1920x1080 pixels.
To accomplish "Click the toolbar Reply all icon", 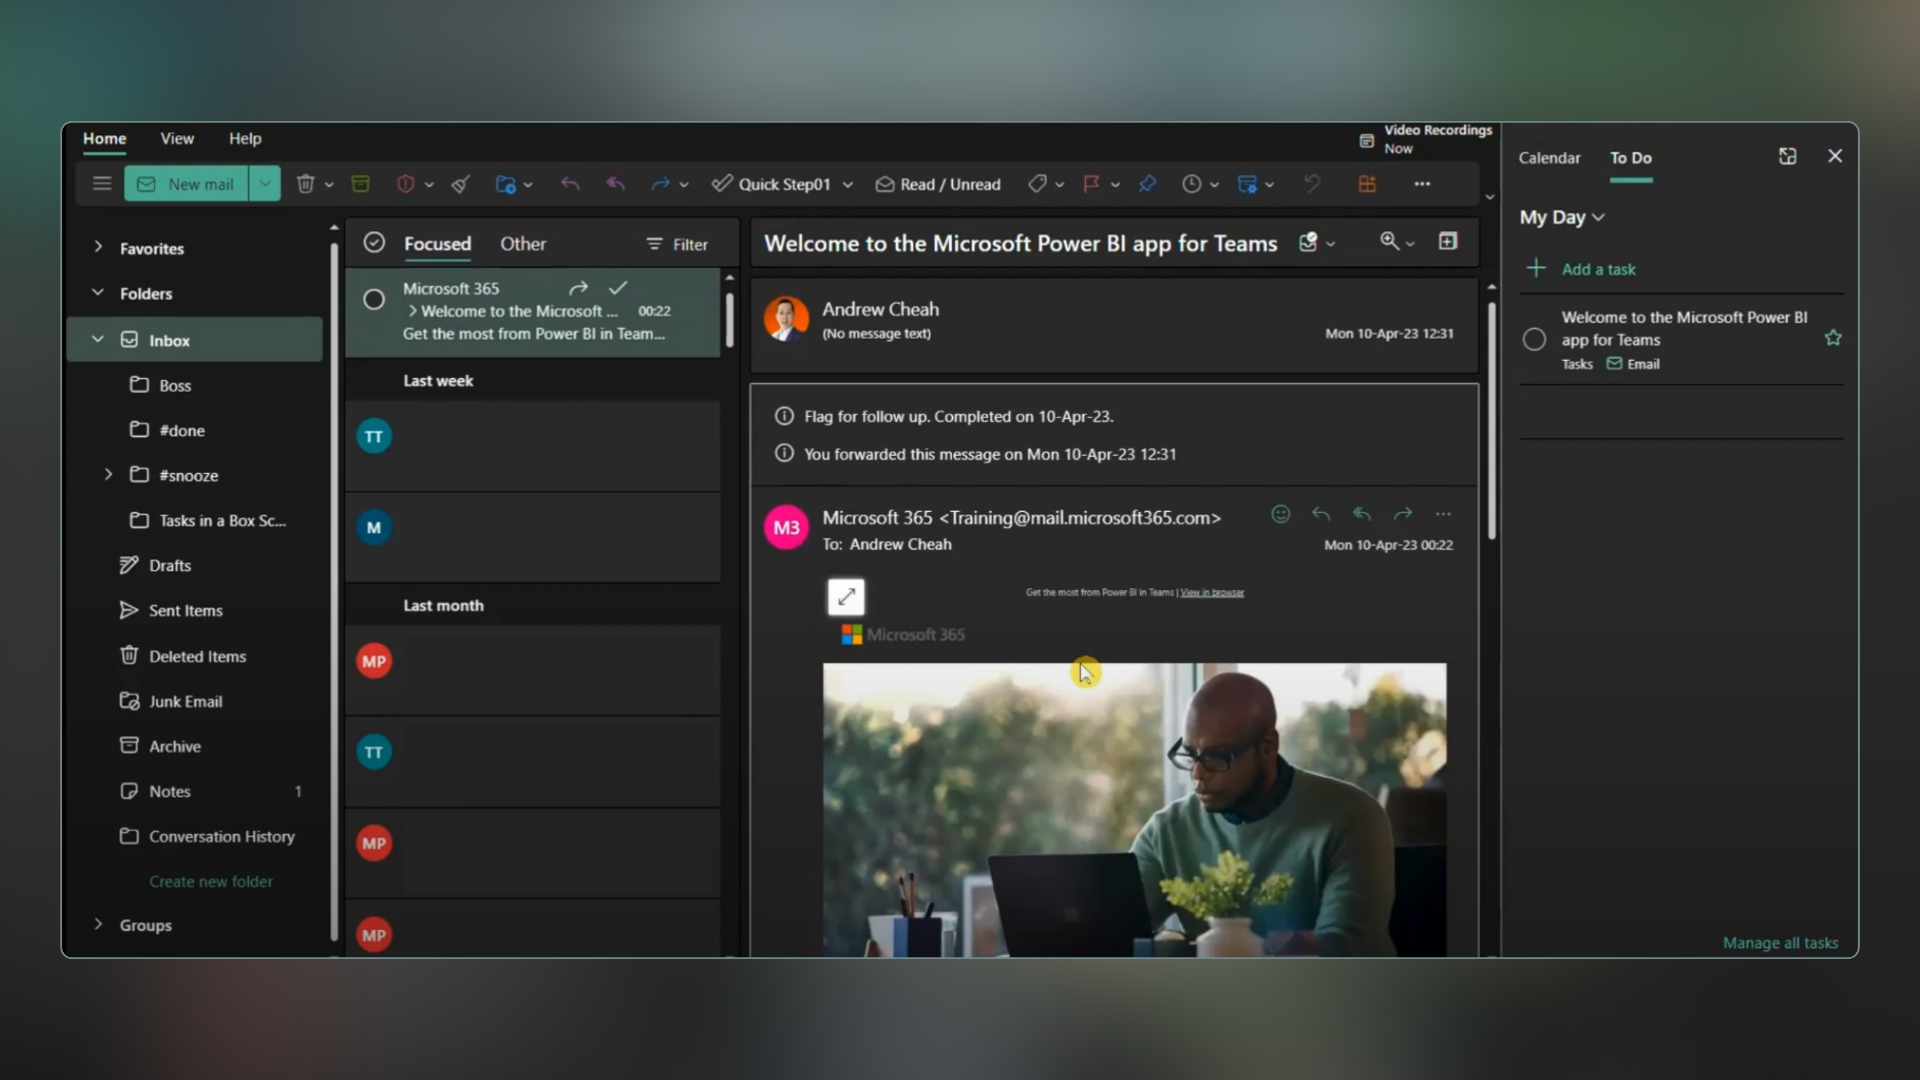I will click(x=615, y=184).
